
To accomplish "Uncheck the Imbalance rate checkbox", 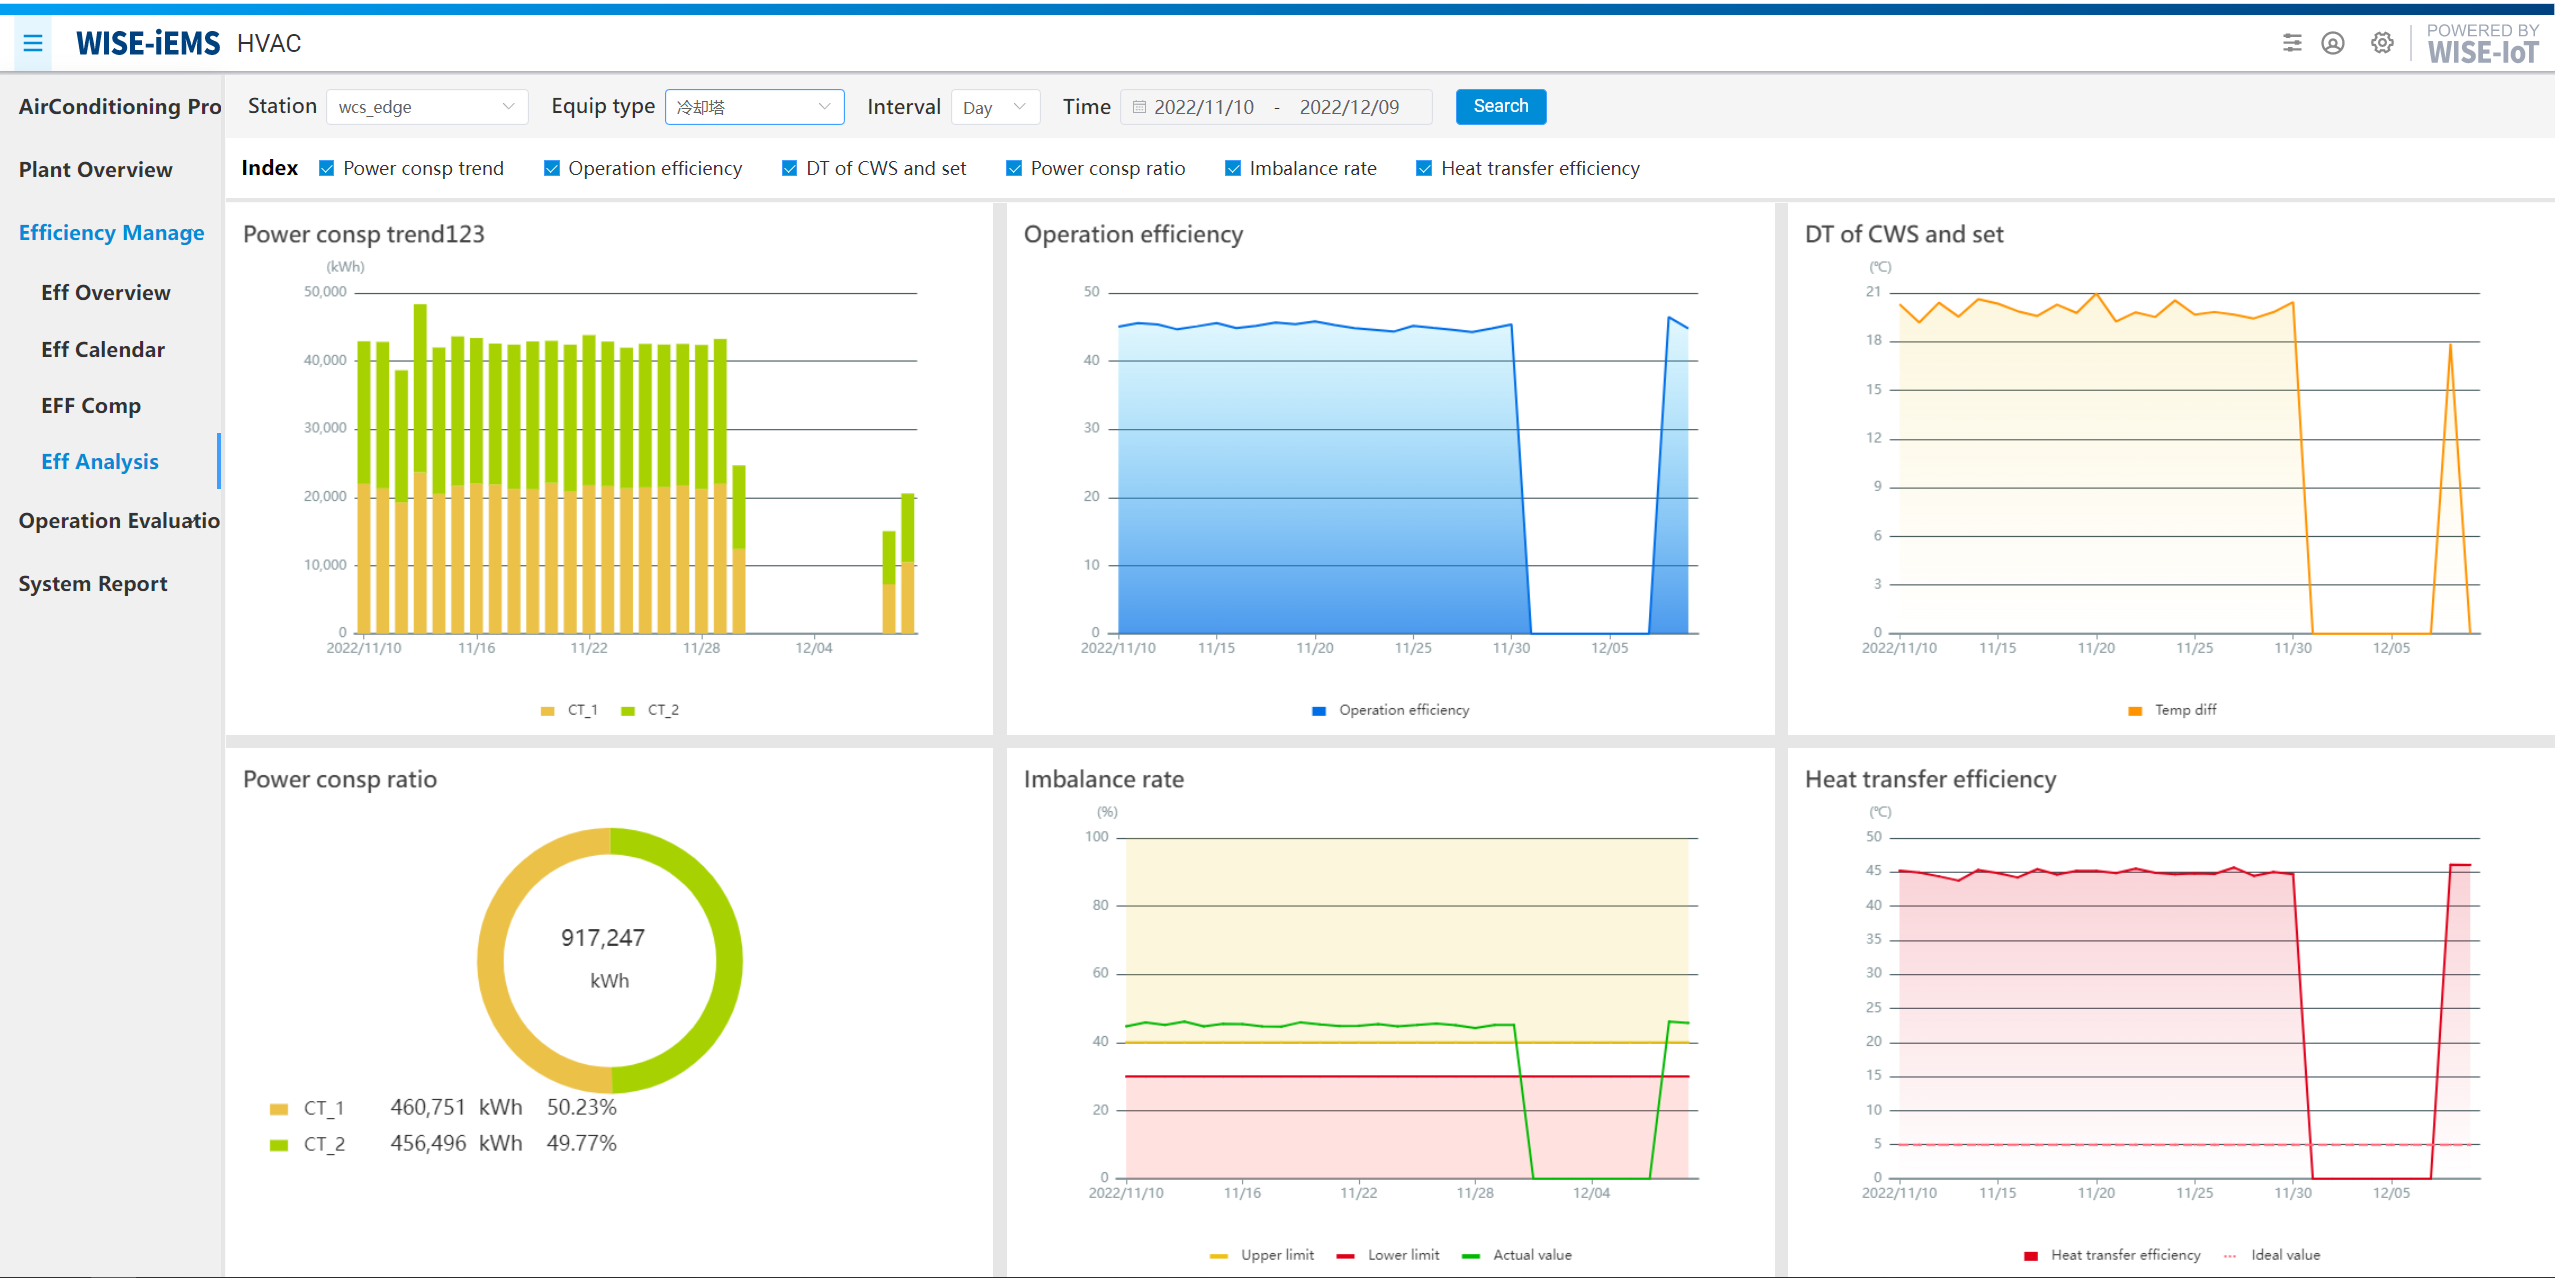I will [1233, 168].
